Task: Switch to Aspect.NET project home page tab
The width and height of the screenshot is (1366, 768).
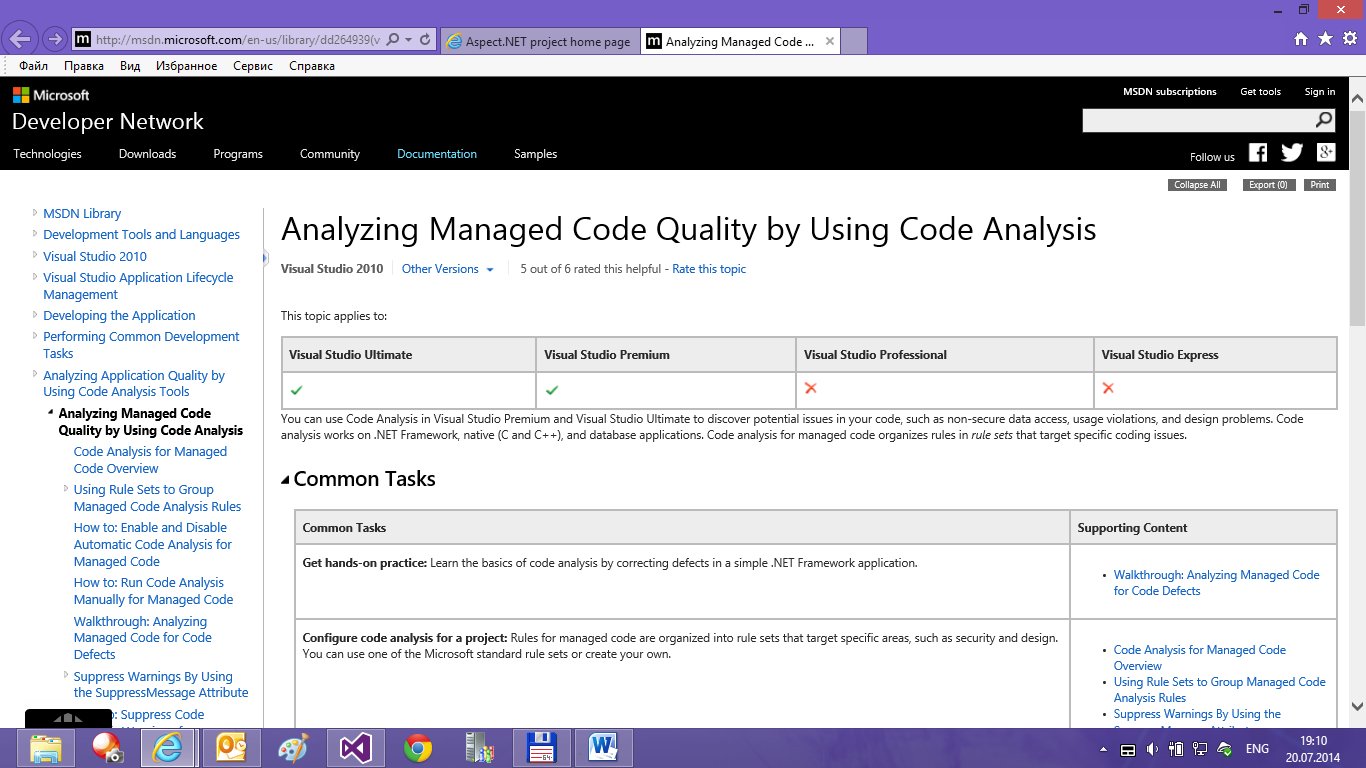Action: point(539,41)
